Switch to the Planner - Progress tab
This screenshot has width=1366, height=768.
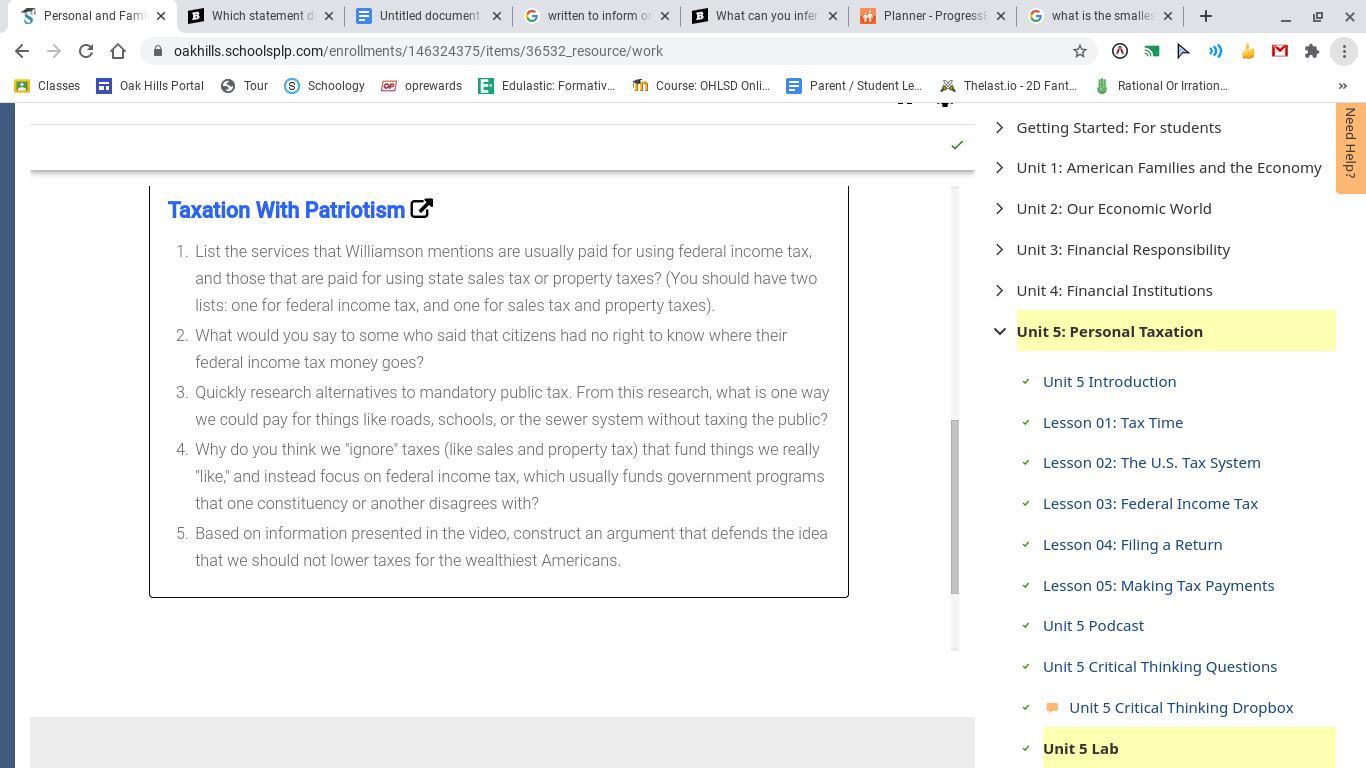(934, 16)
